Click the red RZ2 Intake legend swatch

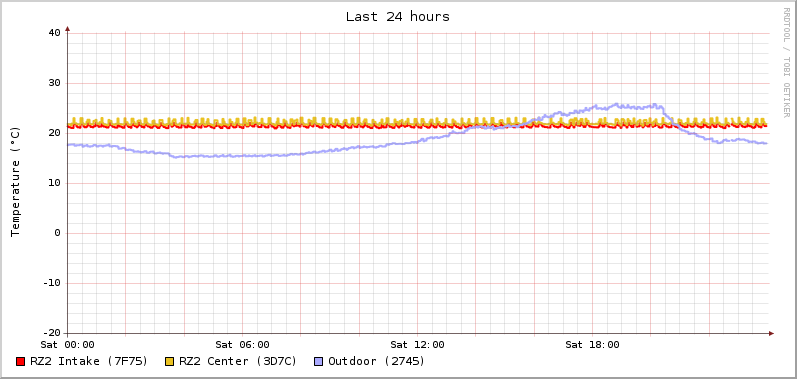(x=20, y=362)
